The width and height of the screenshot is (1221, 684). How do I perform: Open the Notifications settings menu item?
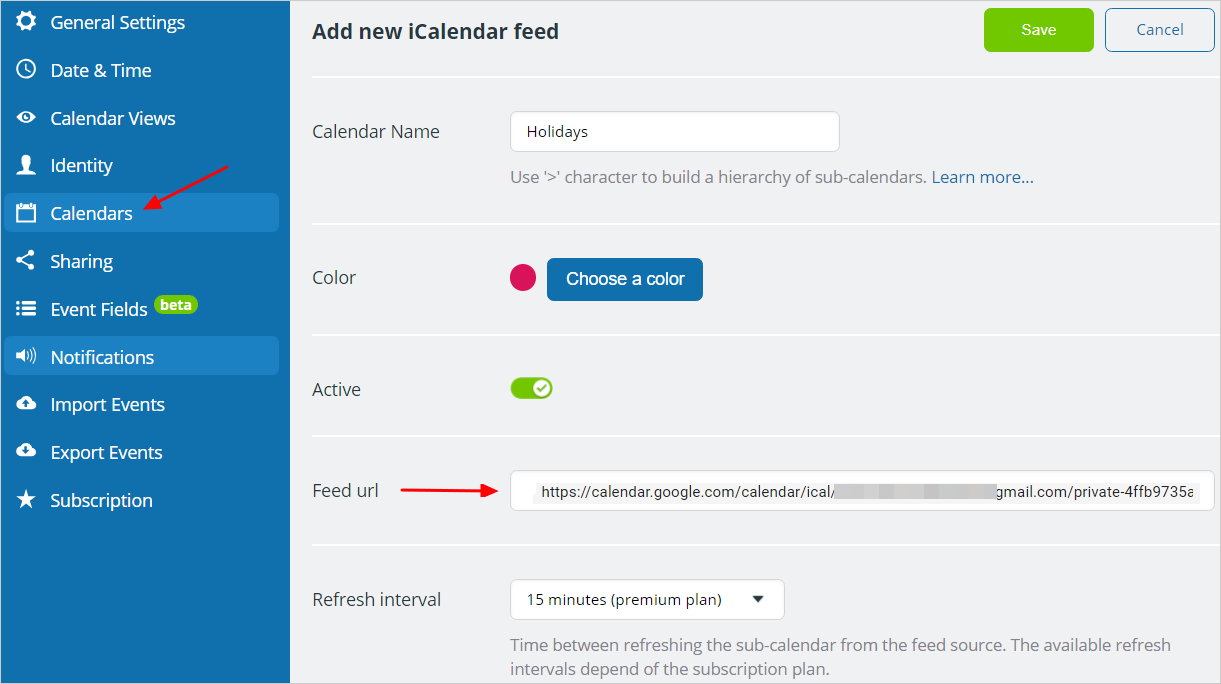(141, 356)
